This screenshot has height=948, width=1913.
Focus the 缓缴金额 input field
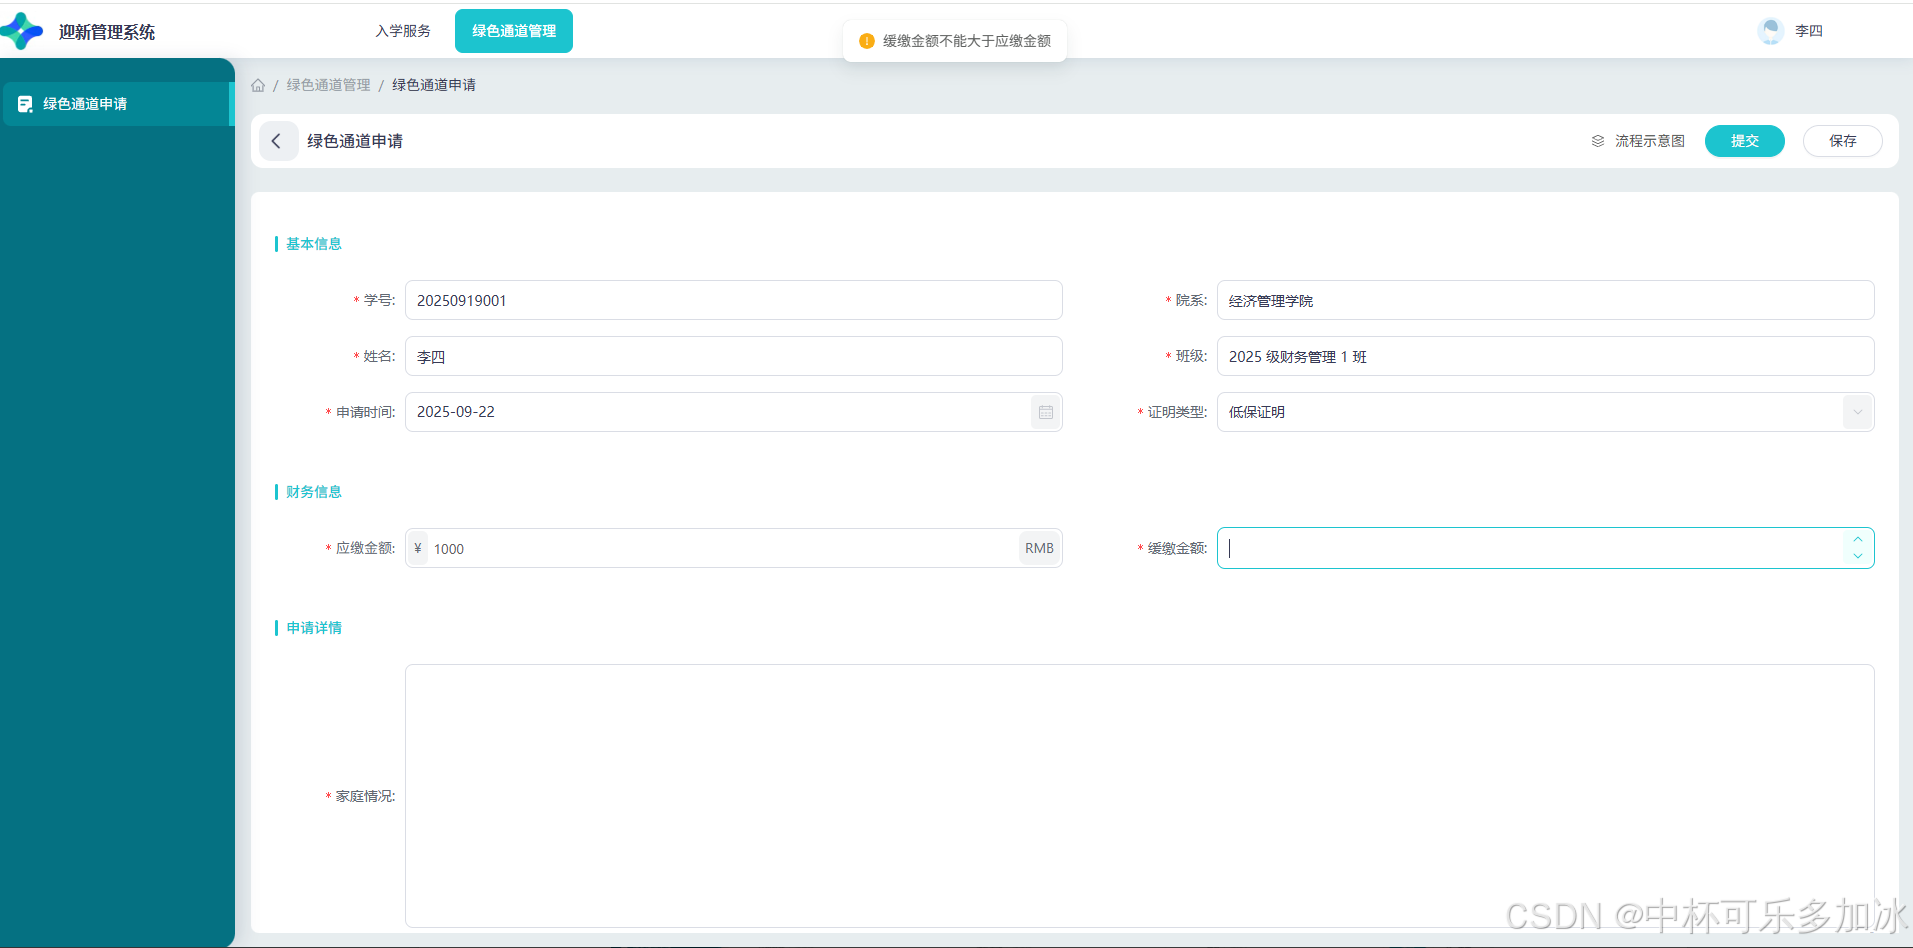[1546, 548]
